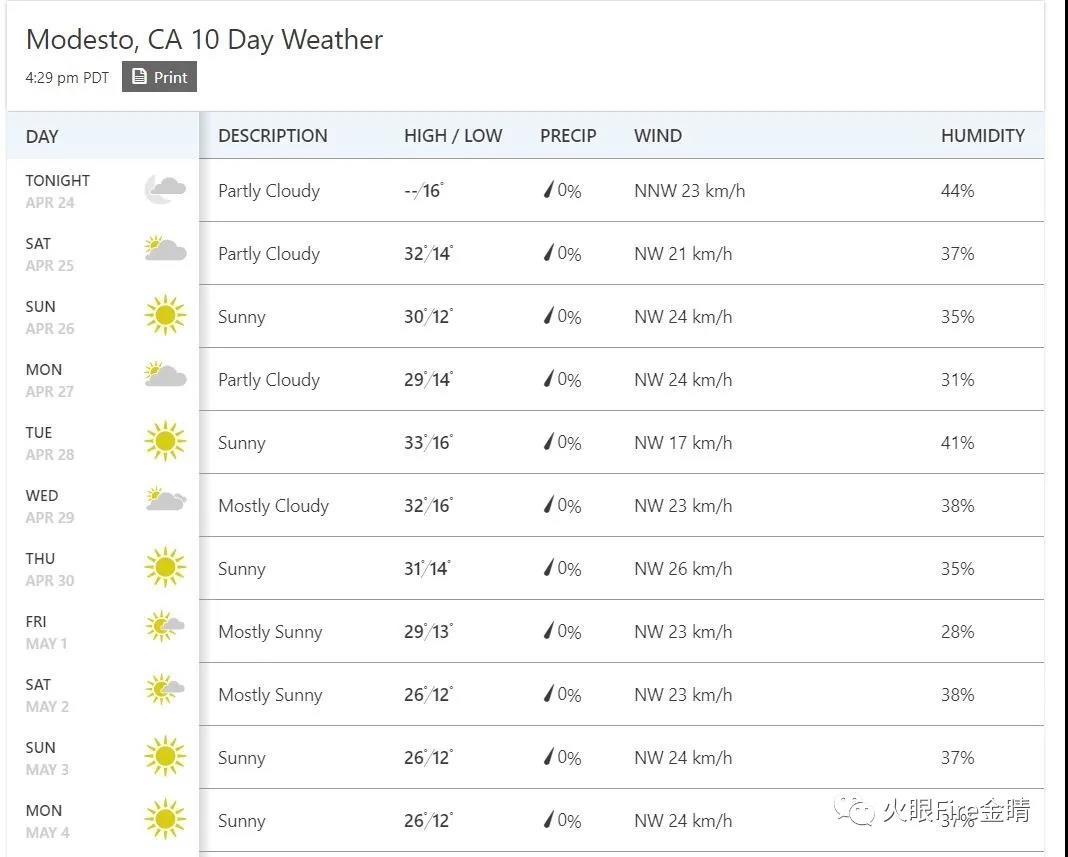The image size is (1068, 857).
Task: Select the WIND column header
Action: tap(658, 136)
